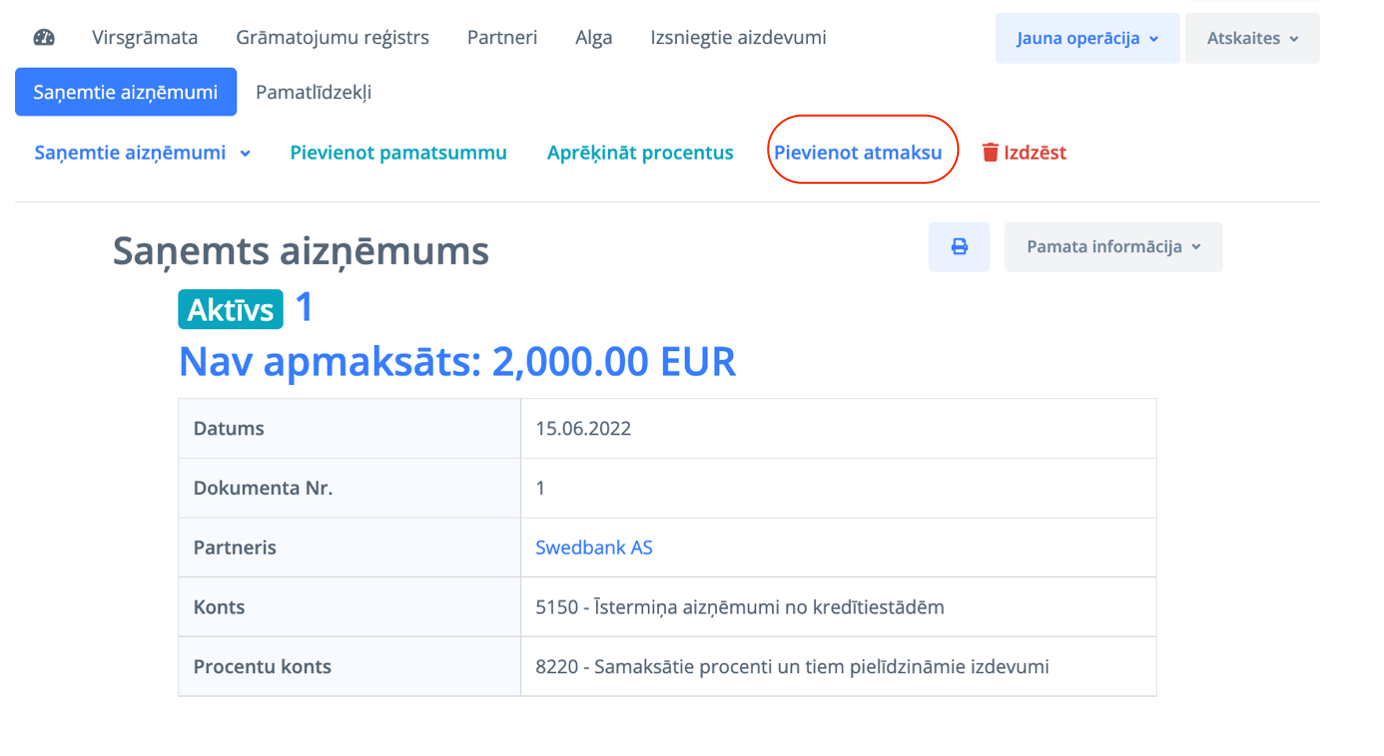Click the dashboard gauge icon
Image resolution: width=1384 pixels, height=756 pixels.
coord(44,38)
